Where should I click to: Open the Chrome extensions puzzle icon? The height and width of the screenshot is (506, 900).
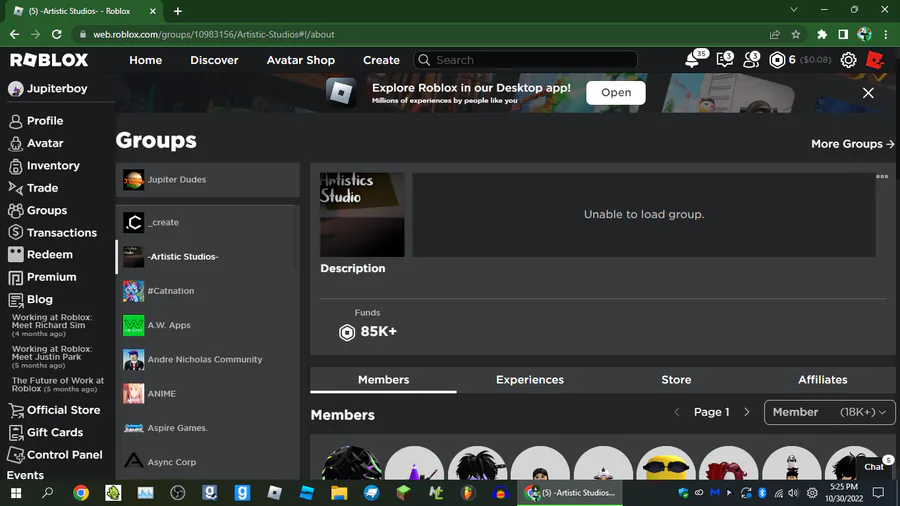pyautogui.click(x=822, y=34)
